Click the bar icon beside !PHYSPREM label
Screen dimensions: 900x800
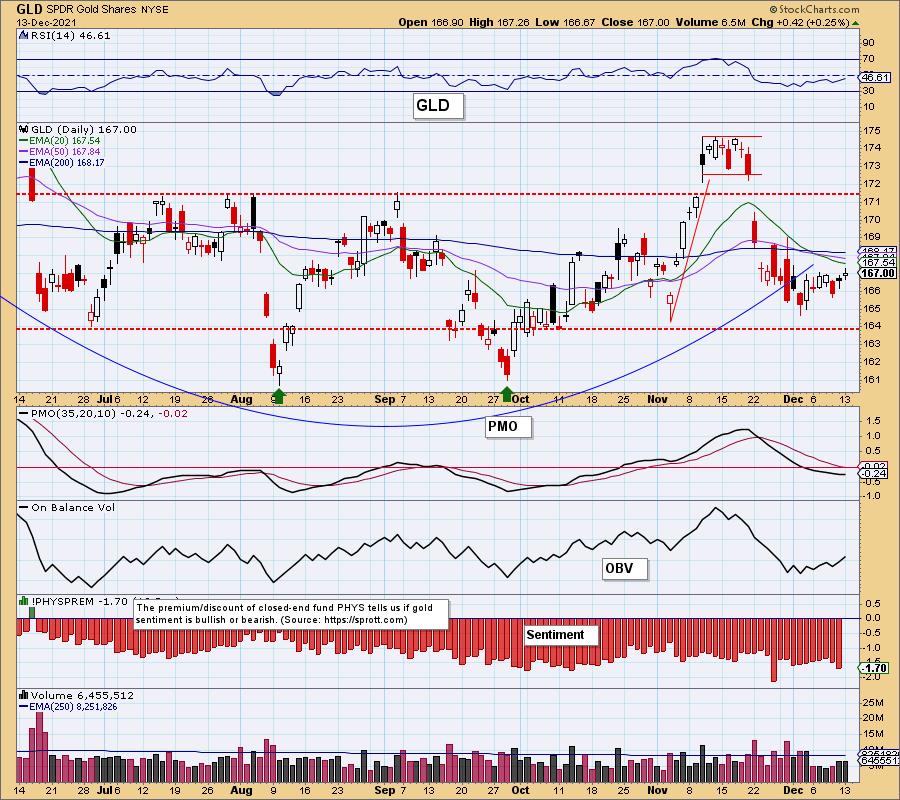tap(24, 601)
